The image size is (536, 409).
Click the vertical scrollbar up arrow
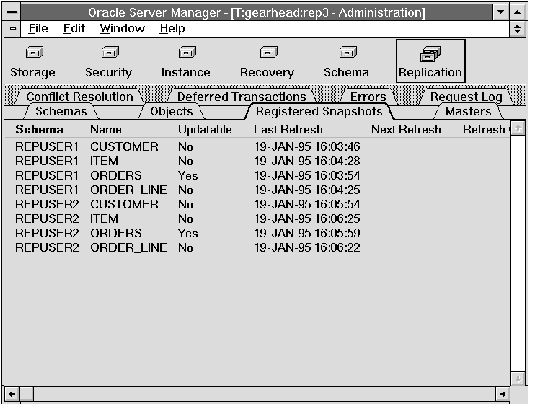click(518, 129)
